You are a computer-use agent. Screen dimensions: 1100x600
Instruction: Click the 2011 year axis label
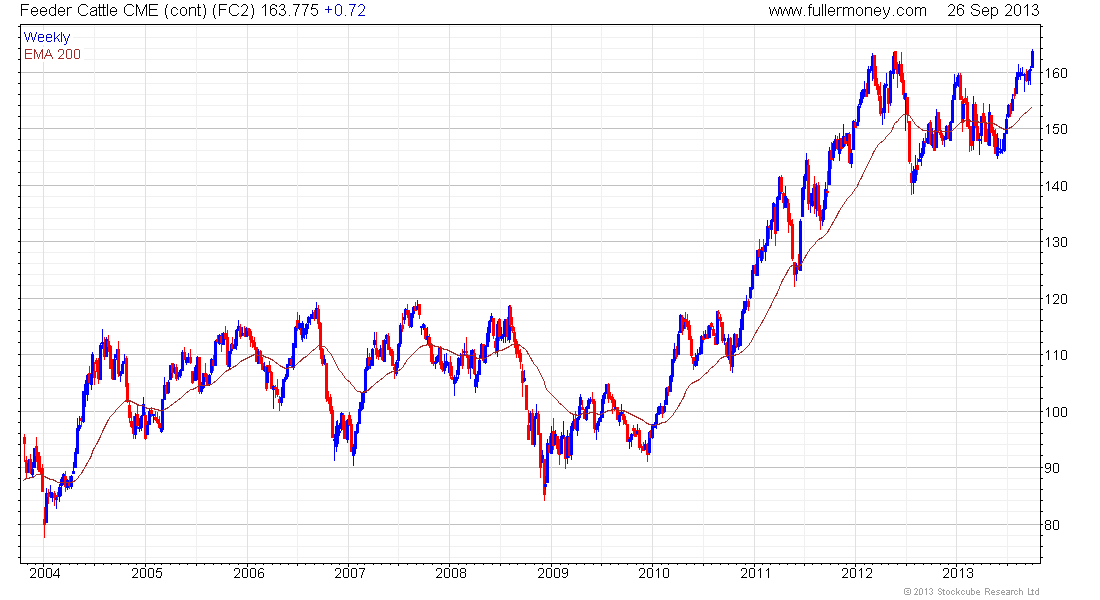click(756, 573)
